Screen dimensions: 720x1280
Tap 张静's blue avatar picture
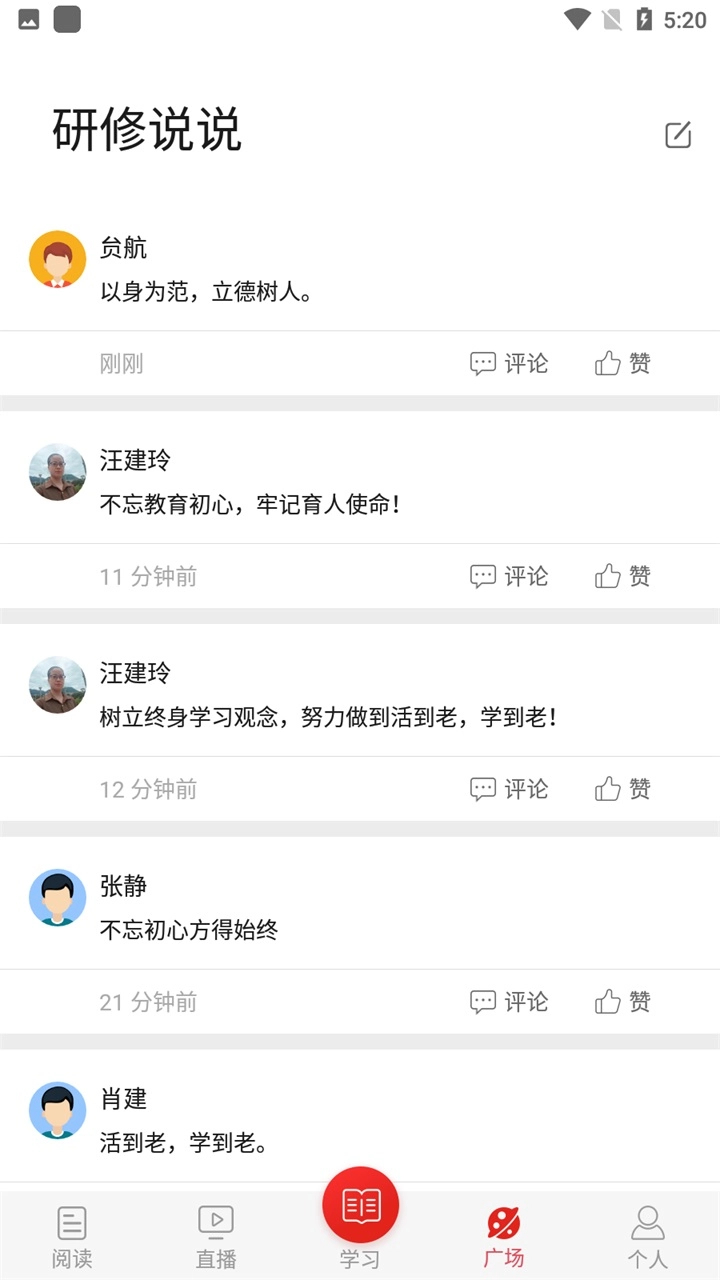coord(57,897)
